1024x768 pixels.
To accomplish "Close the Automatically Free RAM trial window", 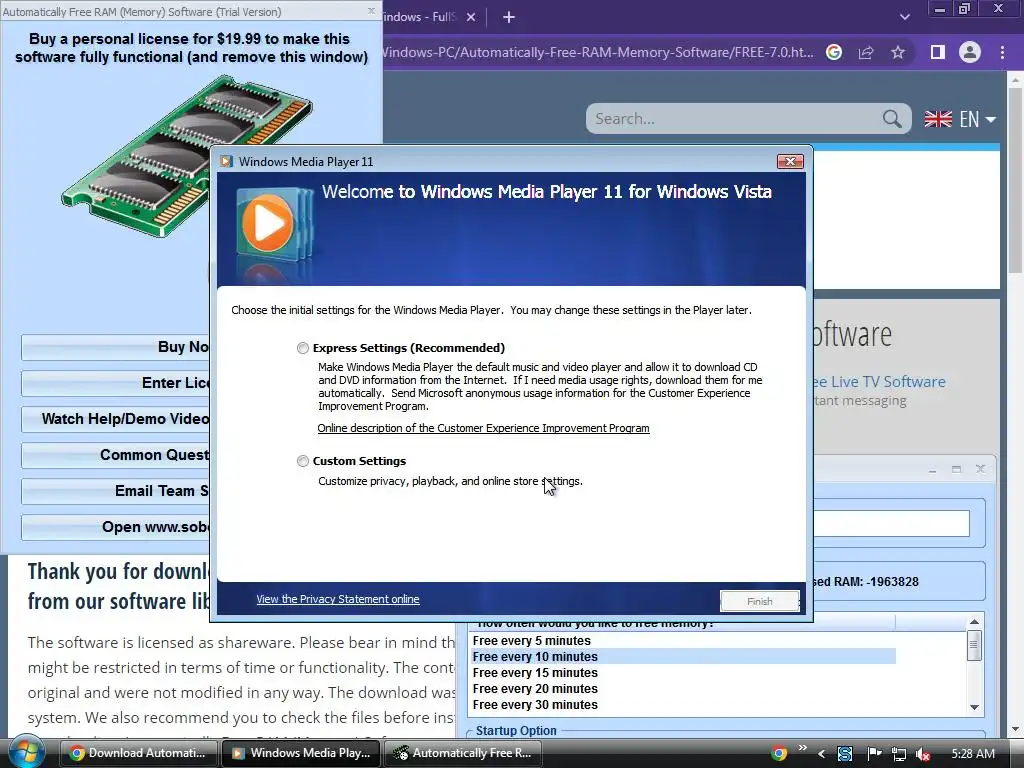I will 371,11.
